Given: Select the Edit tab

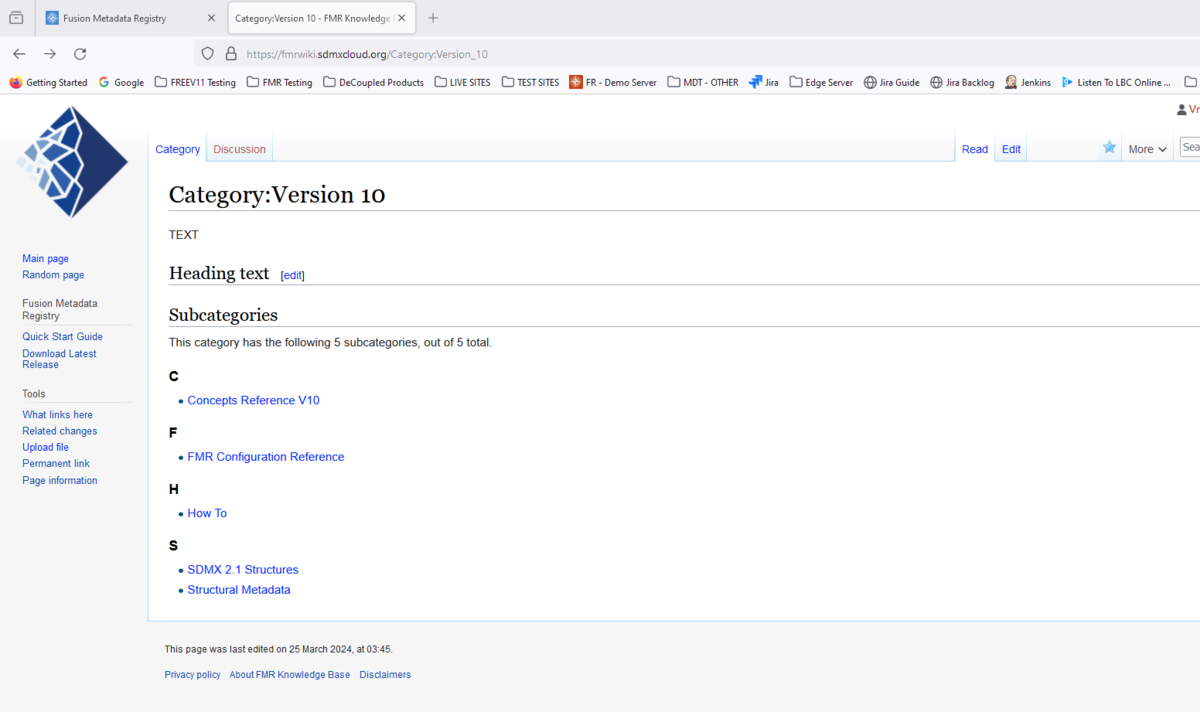Looking at the screenshot, I should tap(1011, 149).
